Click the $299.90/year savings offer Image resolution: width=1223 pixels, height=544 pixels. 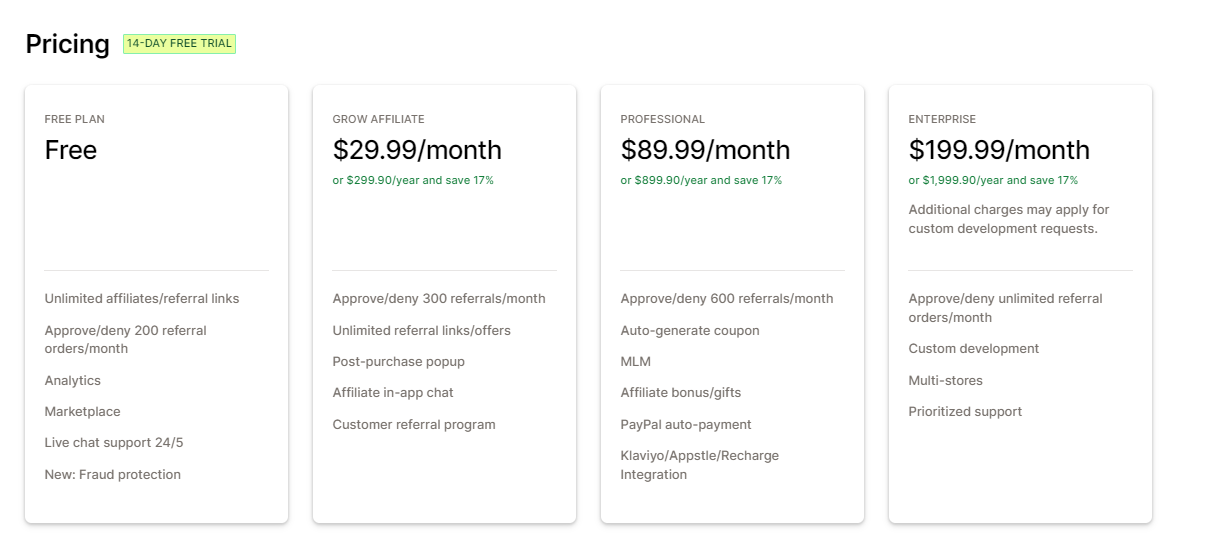(413, 181)
